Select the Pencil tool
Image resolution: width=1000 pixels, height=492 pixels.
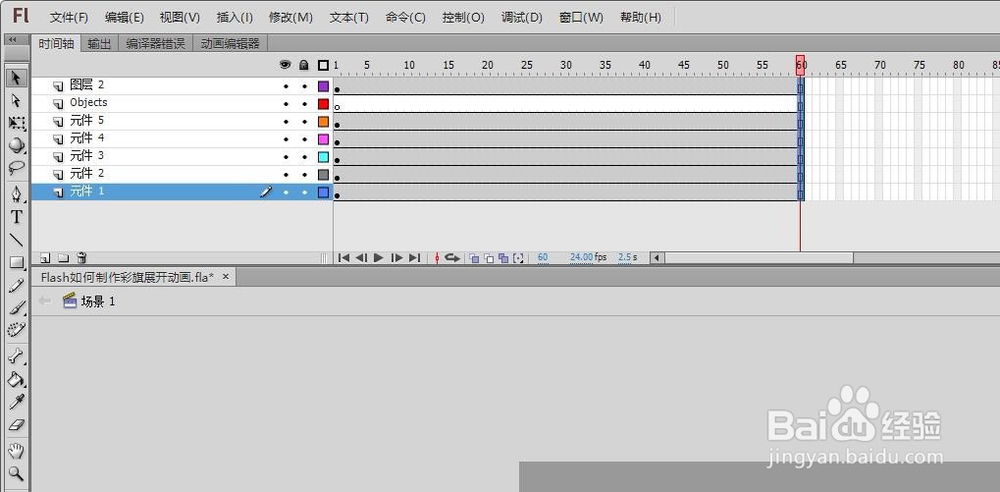16,285
